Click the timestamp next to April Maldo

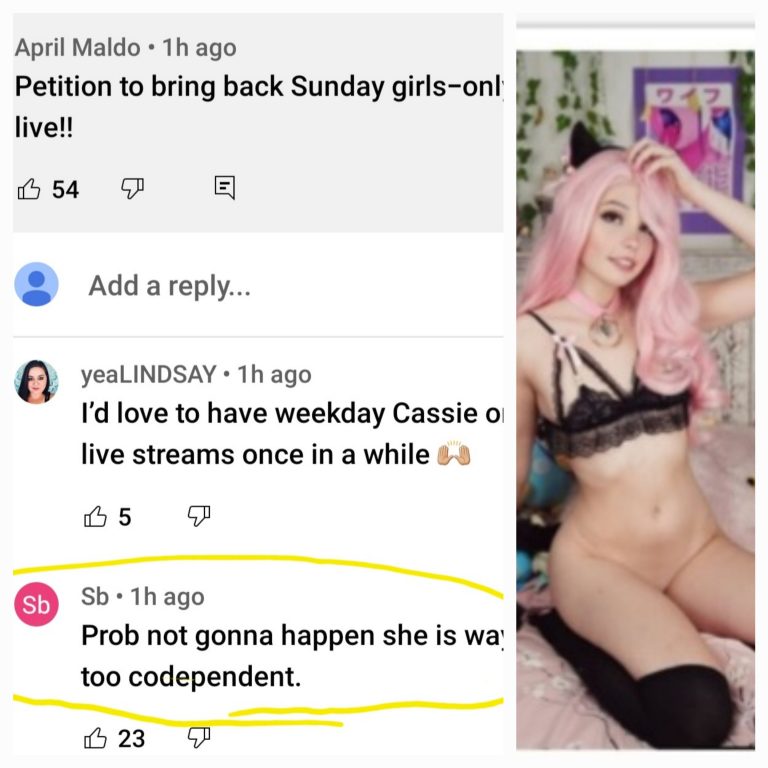[199, 48]
